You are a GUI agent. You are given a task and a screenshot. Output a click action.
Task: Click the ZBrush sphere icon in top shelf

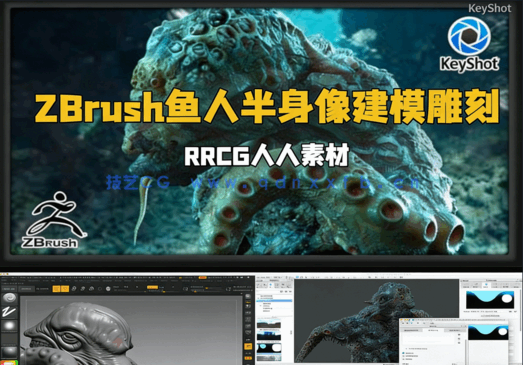point(108,289)
